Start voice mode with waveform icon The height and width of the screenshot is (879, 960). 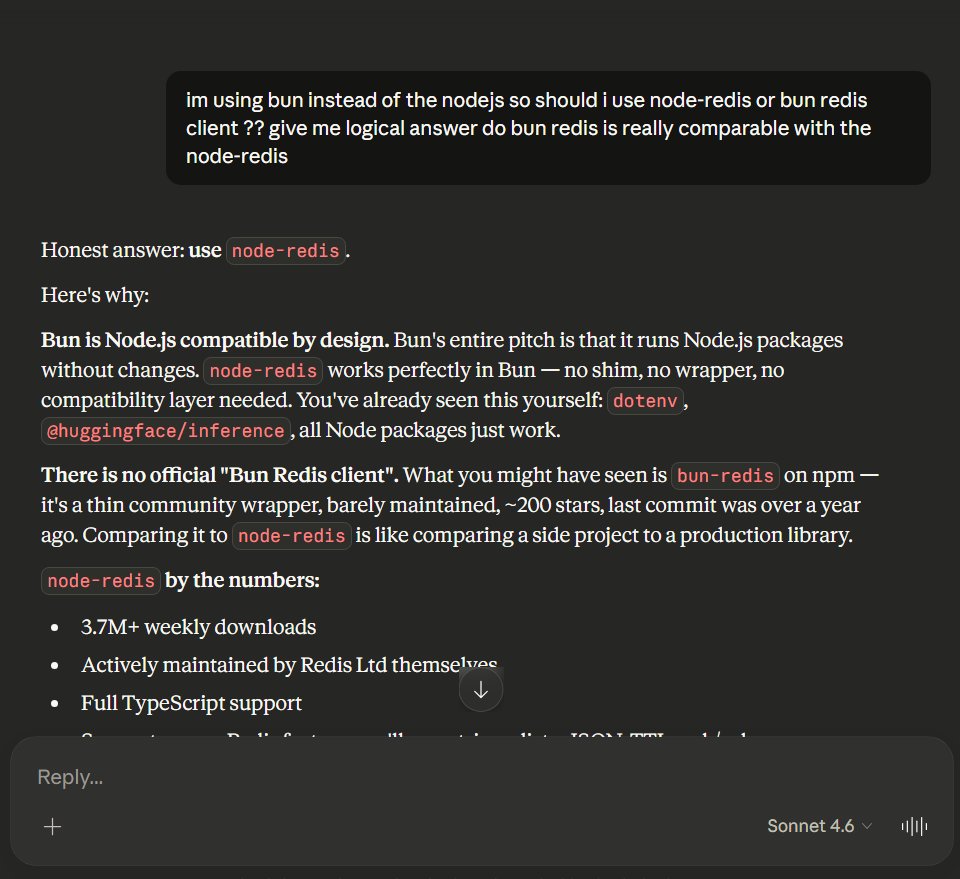pyautogui.click(x=914, y=826)
